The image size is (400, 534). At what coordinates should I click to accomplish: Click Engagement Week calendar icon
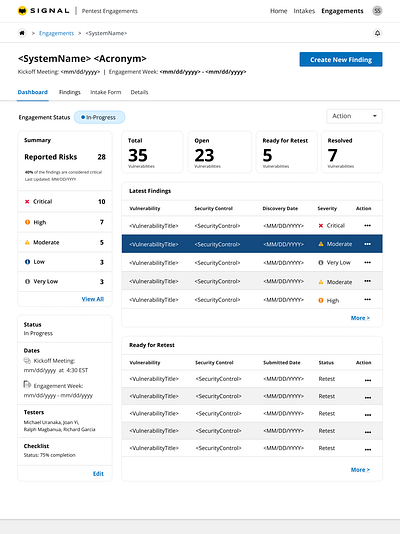click(x=27, y=384)
